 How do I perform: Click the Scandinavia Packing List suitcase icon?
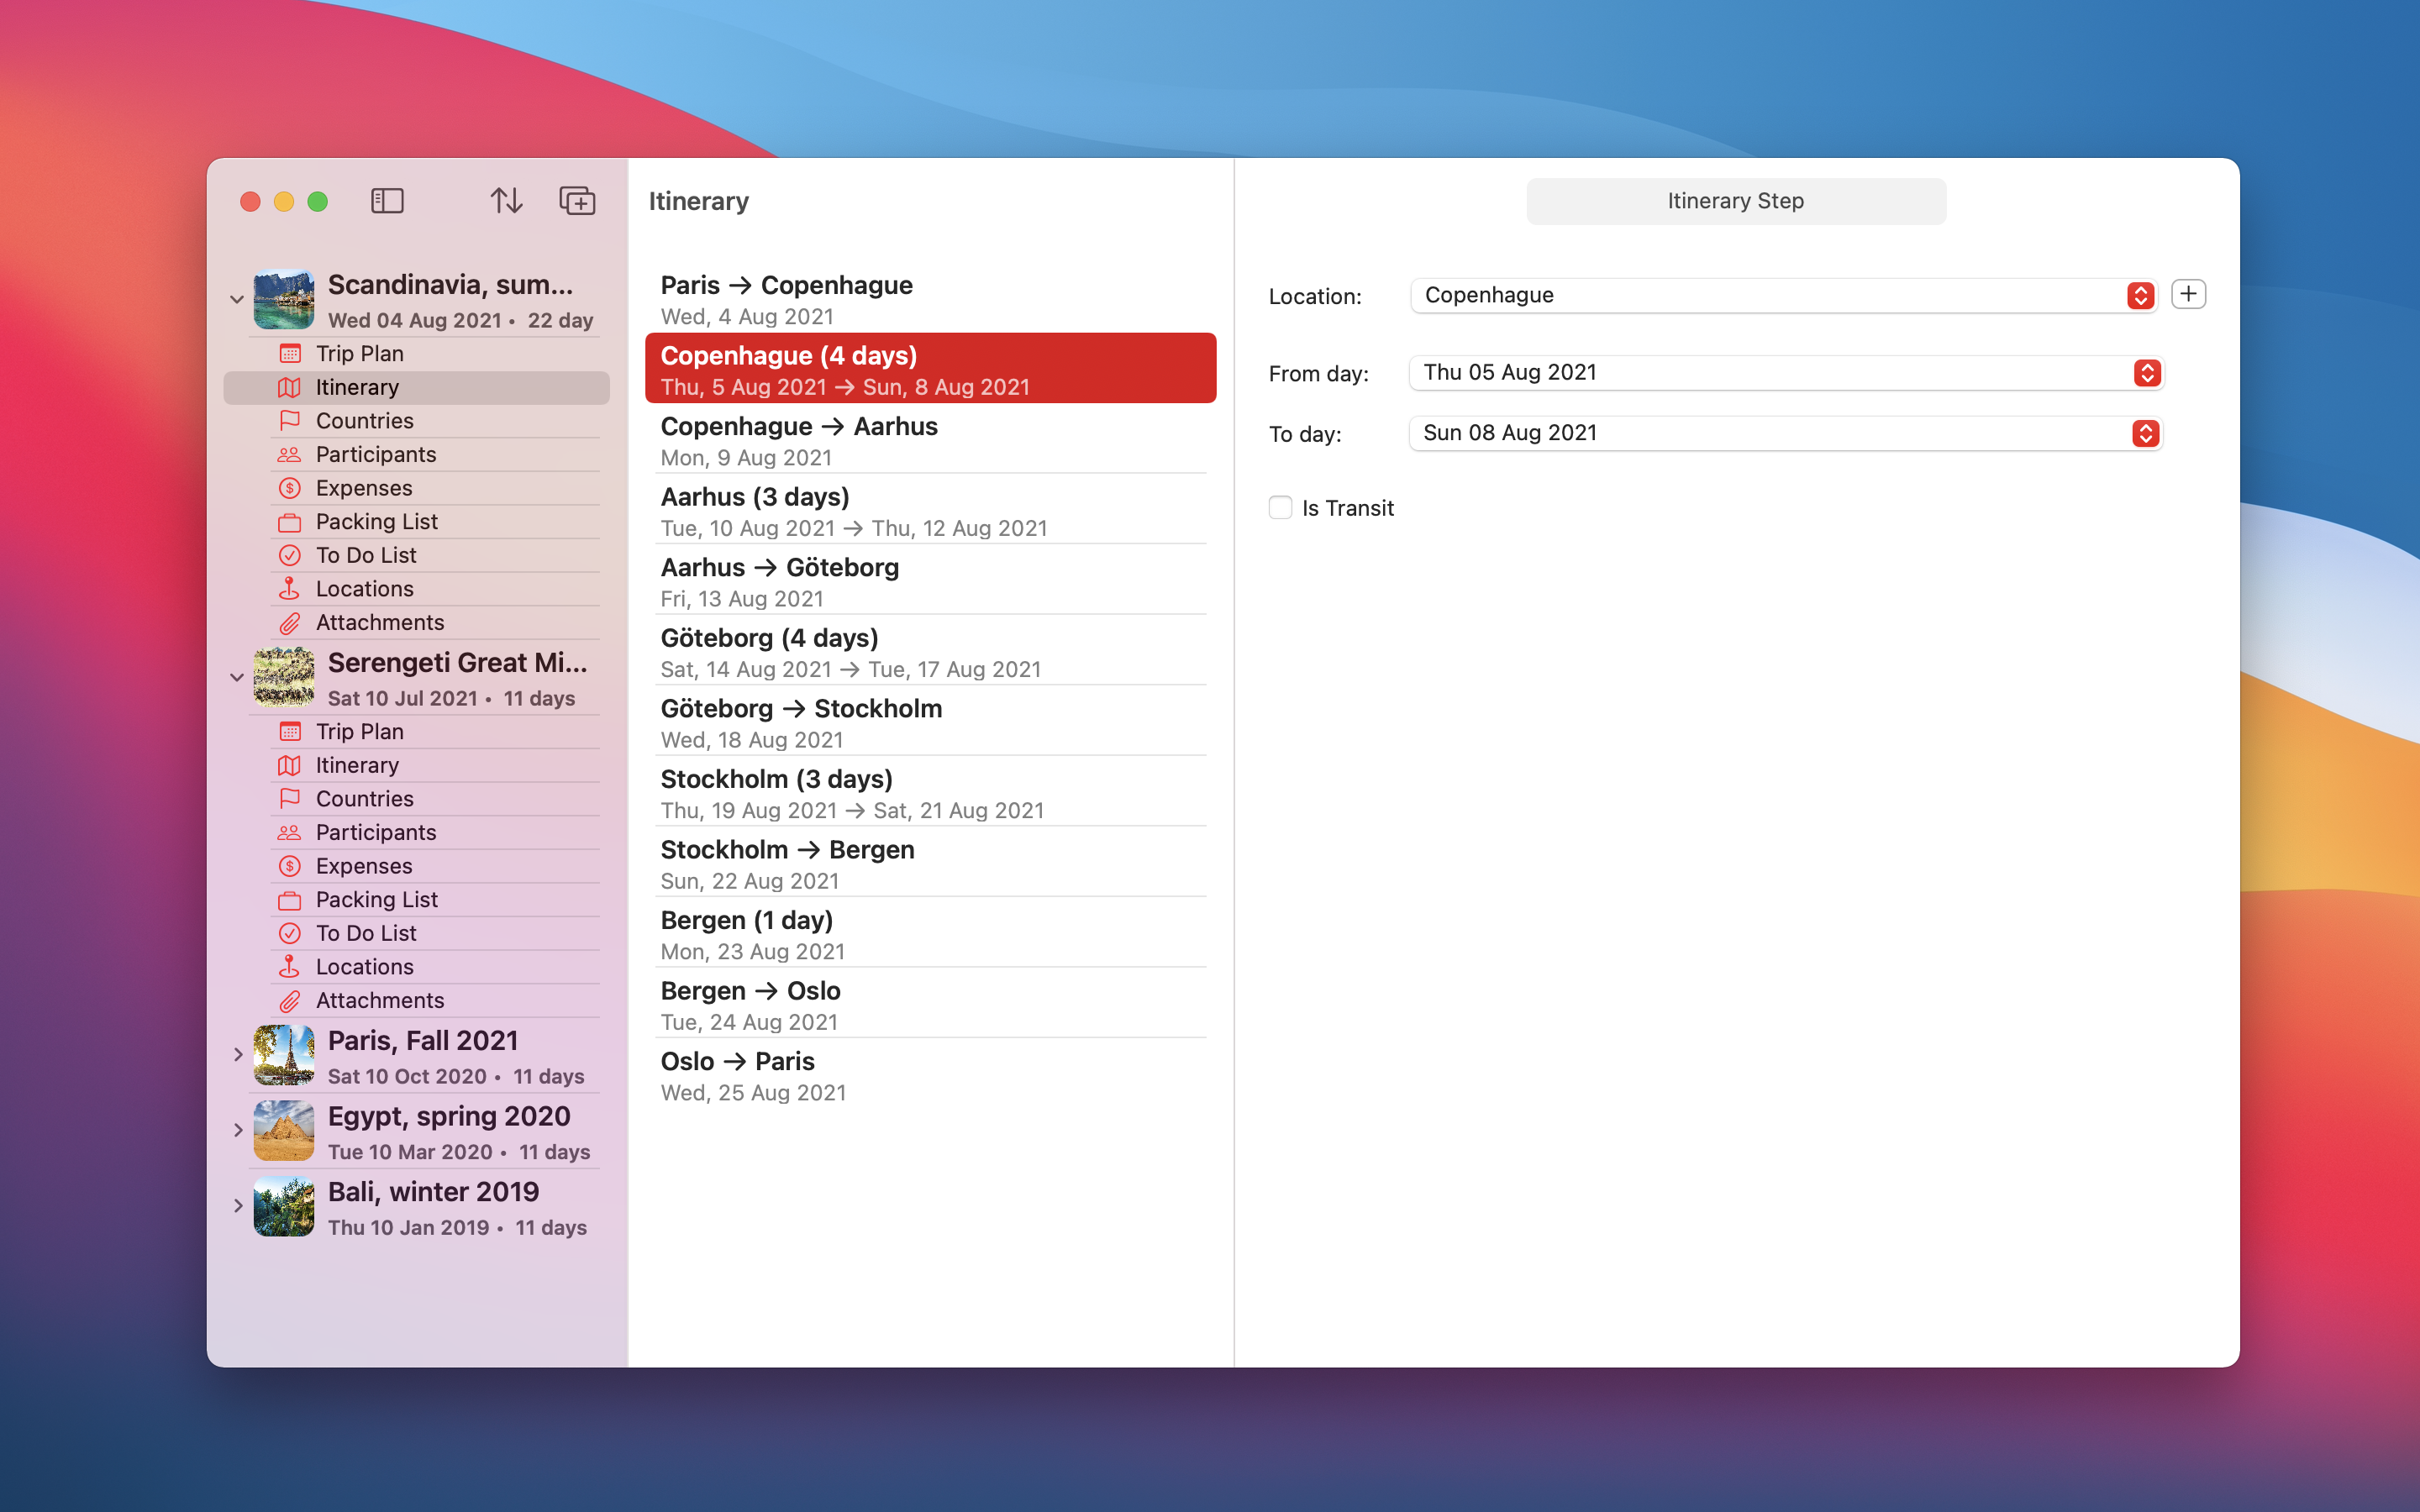pos(290,522)
